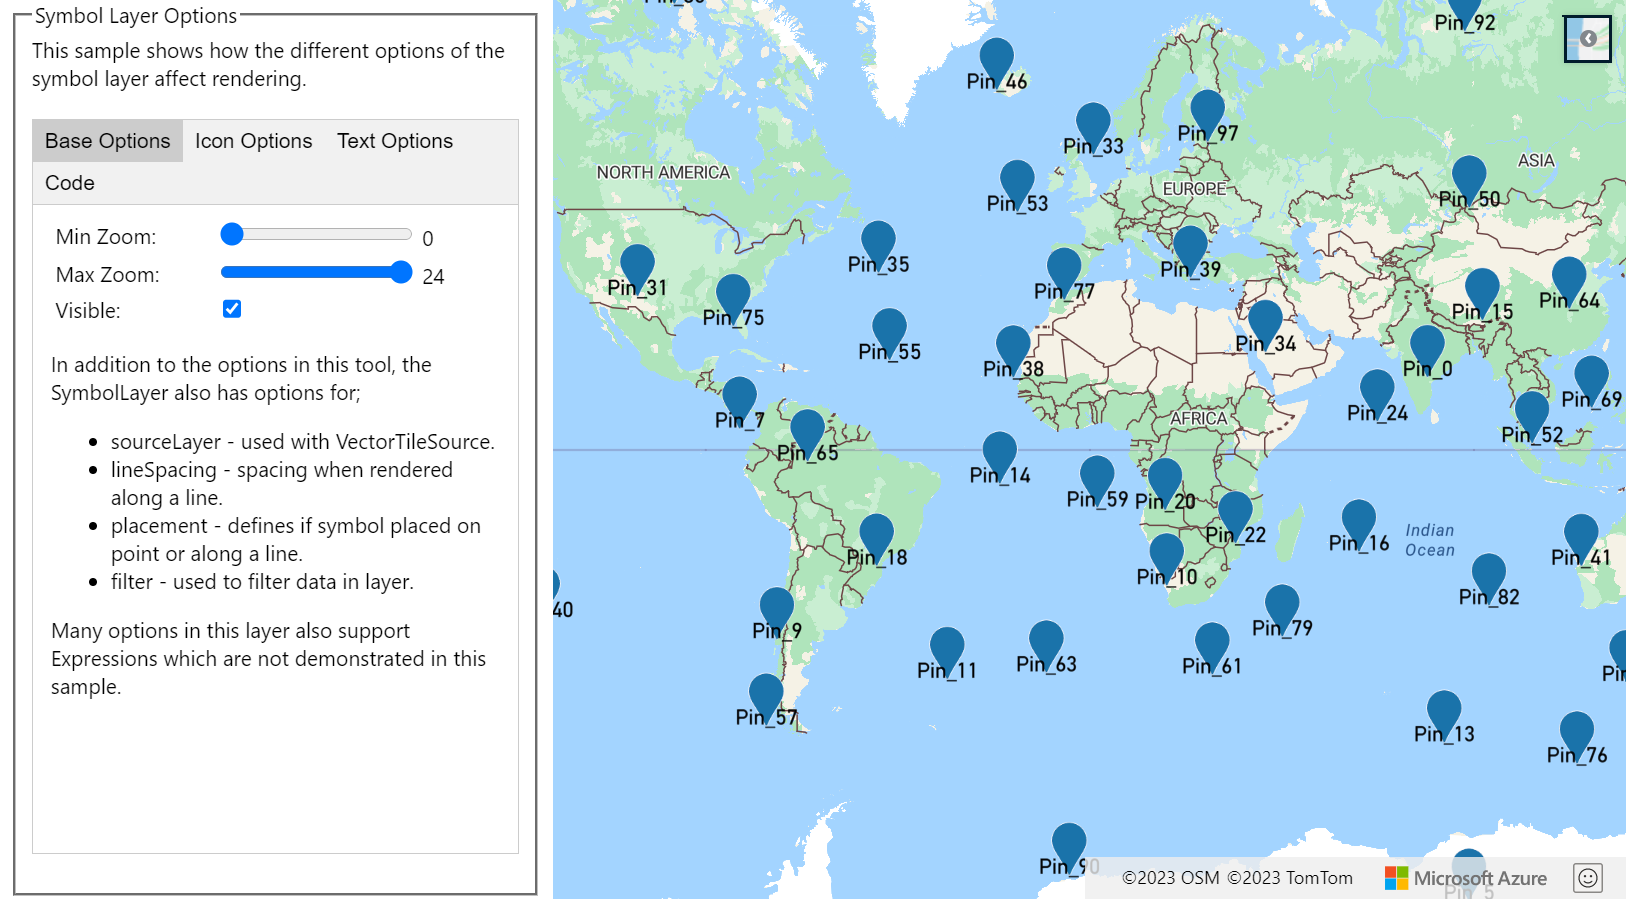Click the Pin_50 marker in Asia
Screen dimensions: 1626x899
tap(1469, 177)
